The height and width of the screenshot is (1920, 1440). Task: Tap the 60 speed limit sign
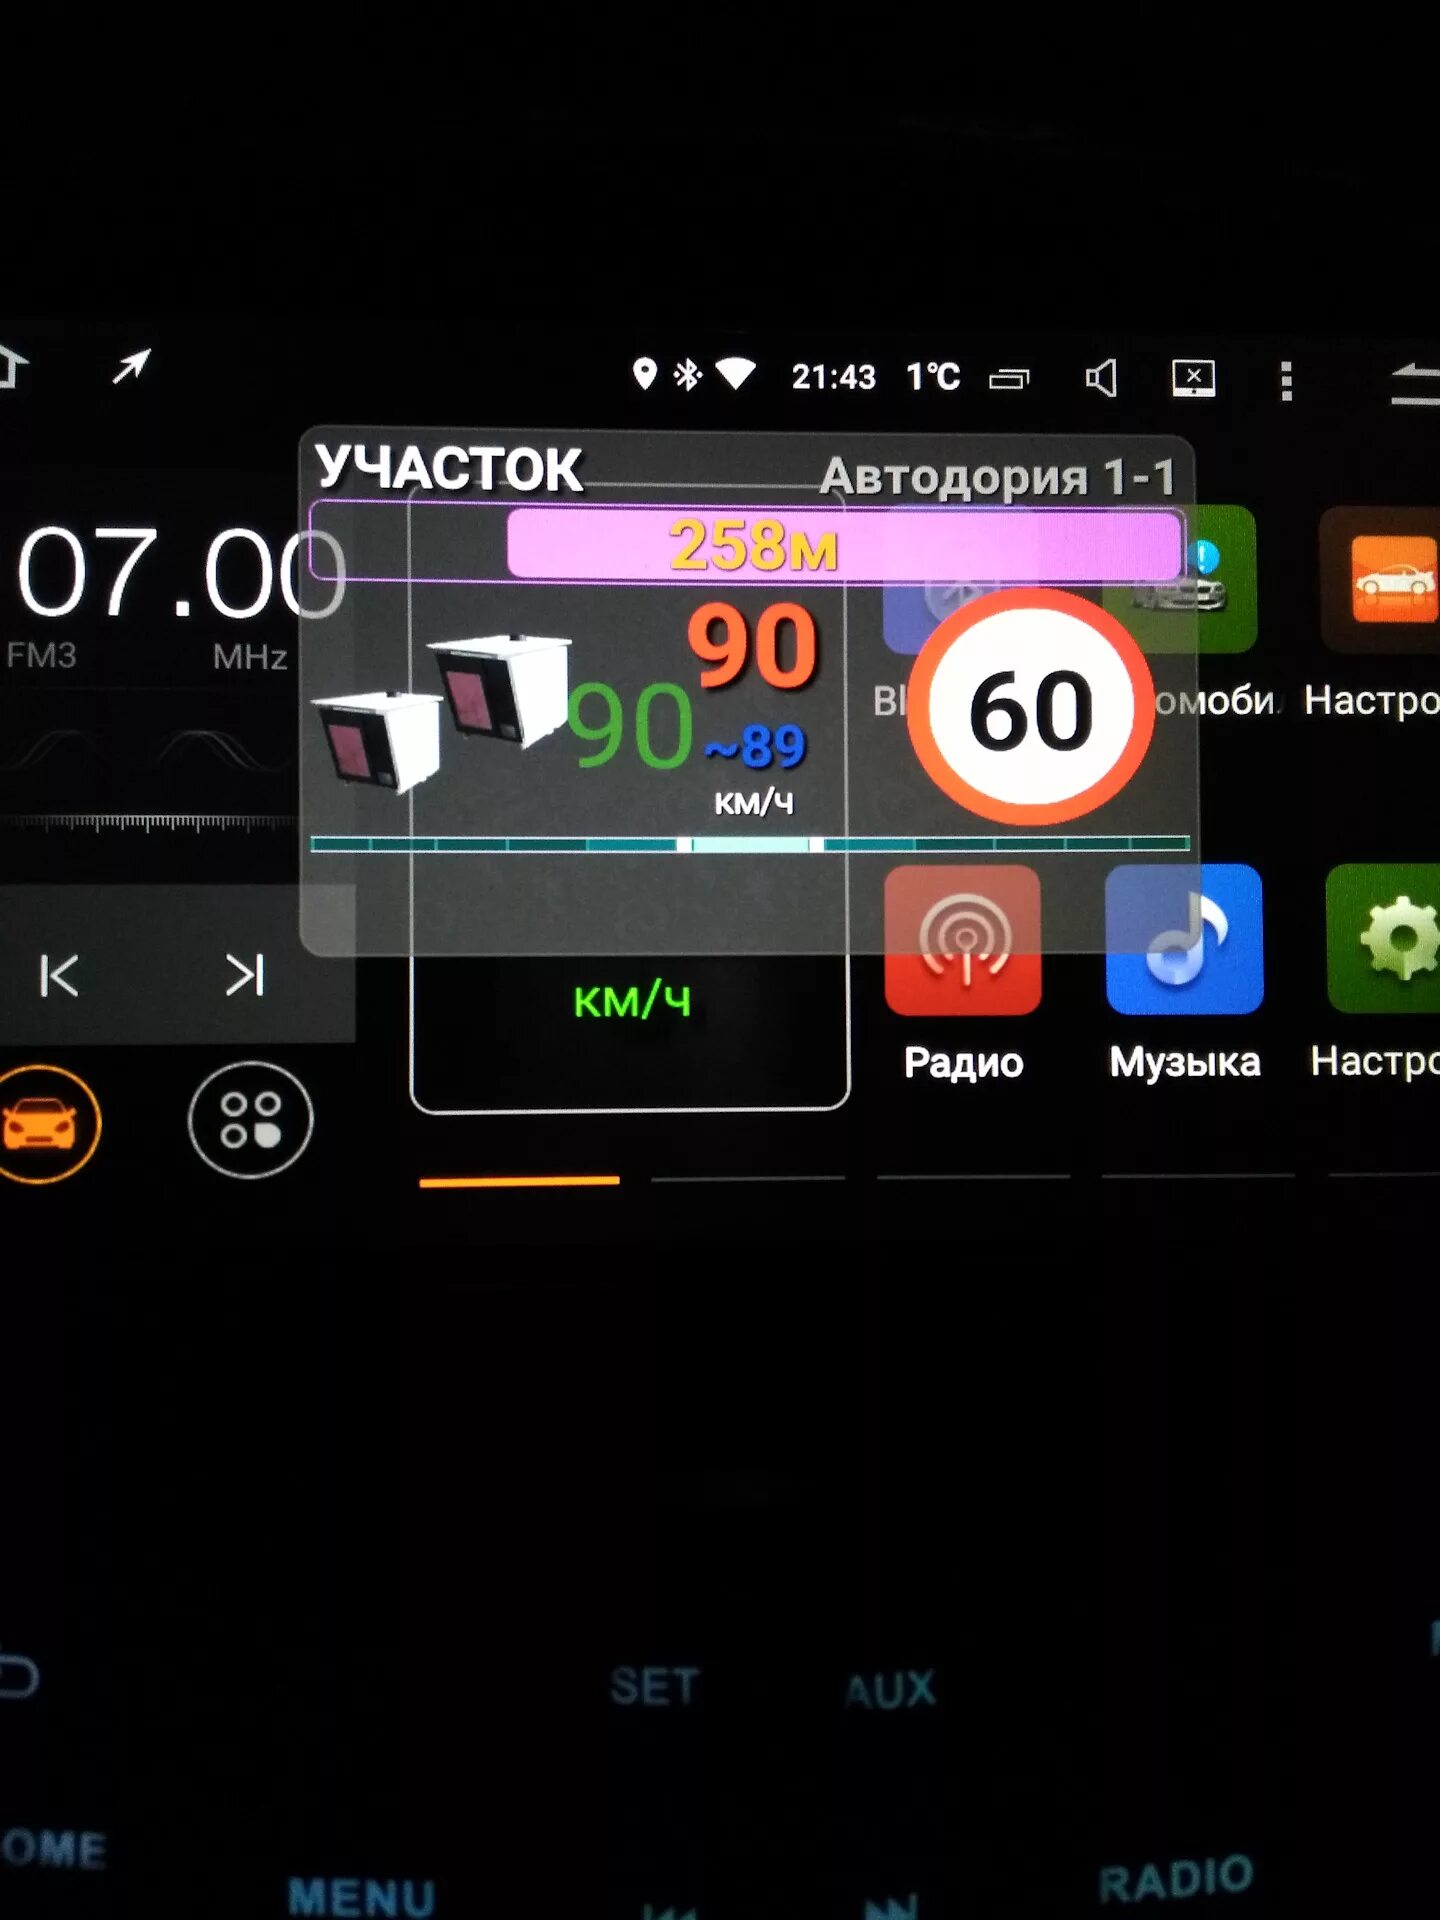(x=1030, y=708)
